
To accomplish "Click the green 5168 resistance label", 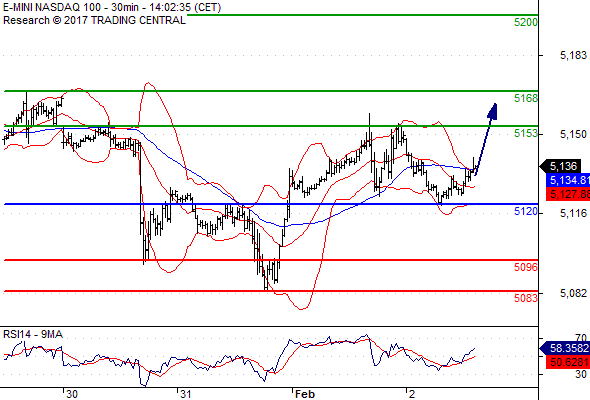I will click(526, 98).
